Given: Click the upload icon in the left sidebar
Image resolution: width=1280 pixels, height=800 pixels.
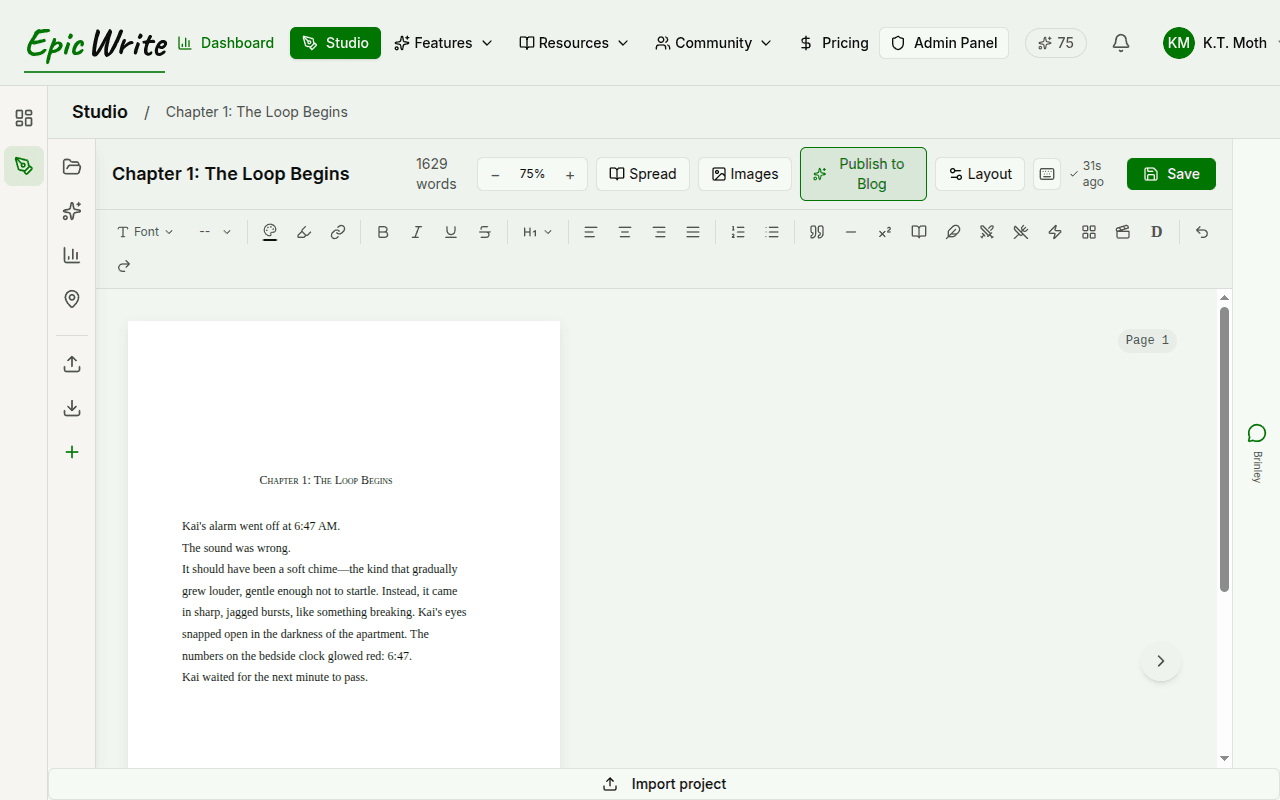Looking at the screenshot, I should (x=71, y=363).
